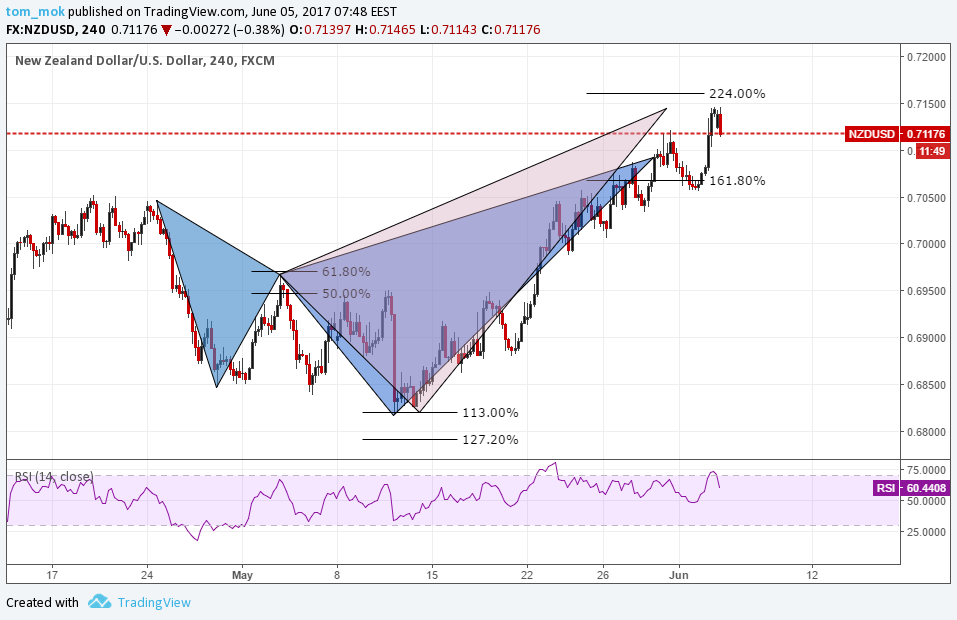The width and height of the screenshot is (957, 620).
Task: Click the date label 12 on the time axis
Action: 812,575
